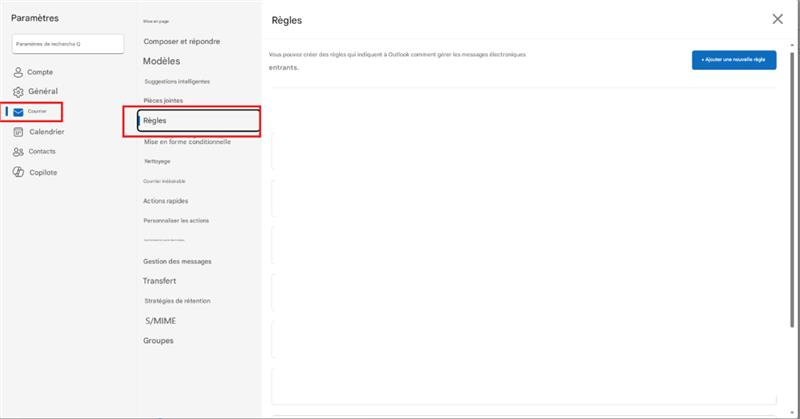Open the Calendrier settings category
The width and height of the screenshot is (800, 419).
point(39,132)
